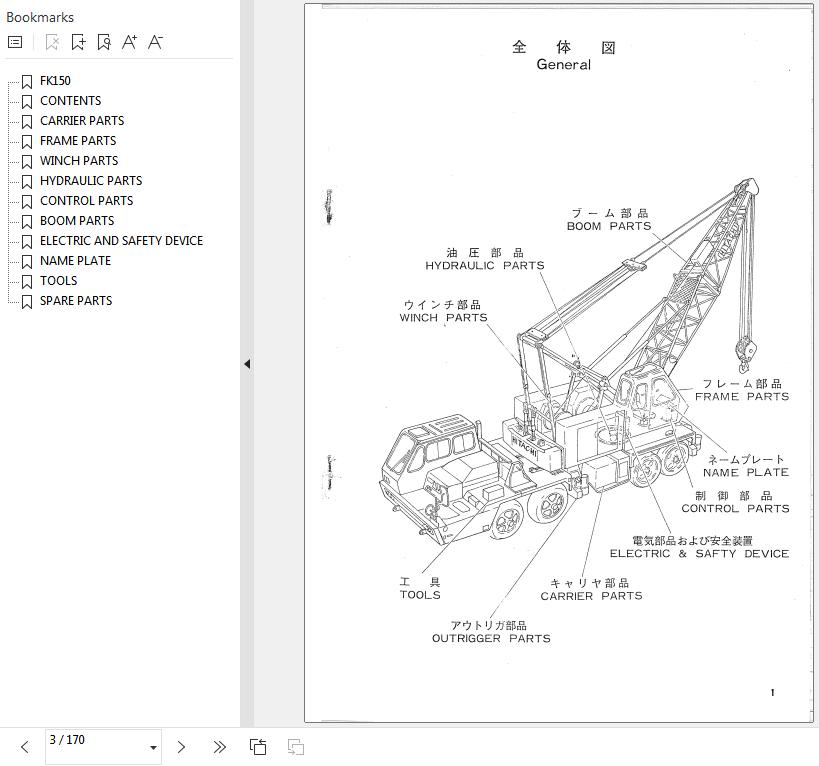
Task: Jump to the last page
Action: point(219,747)
